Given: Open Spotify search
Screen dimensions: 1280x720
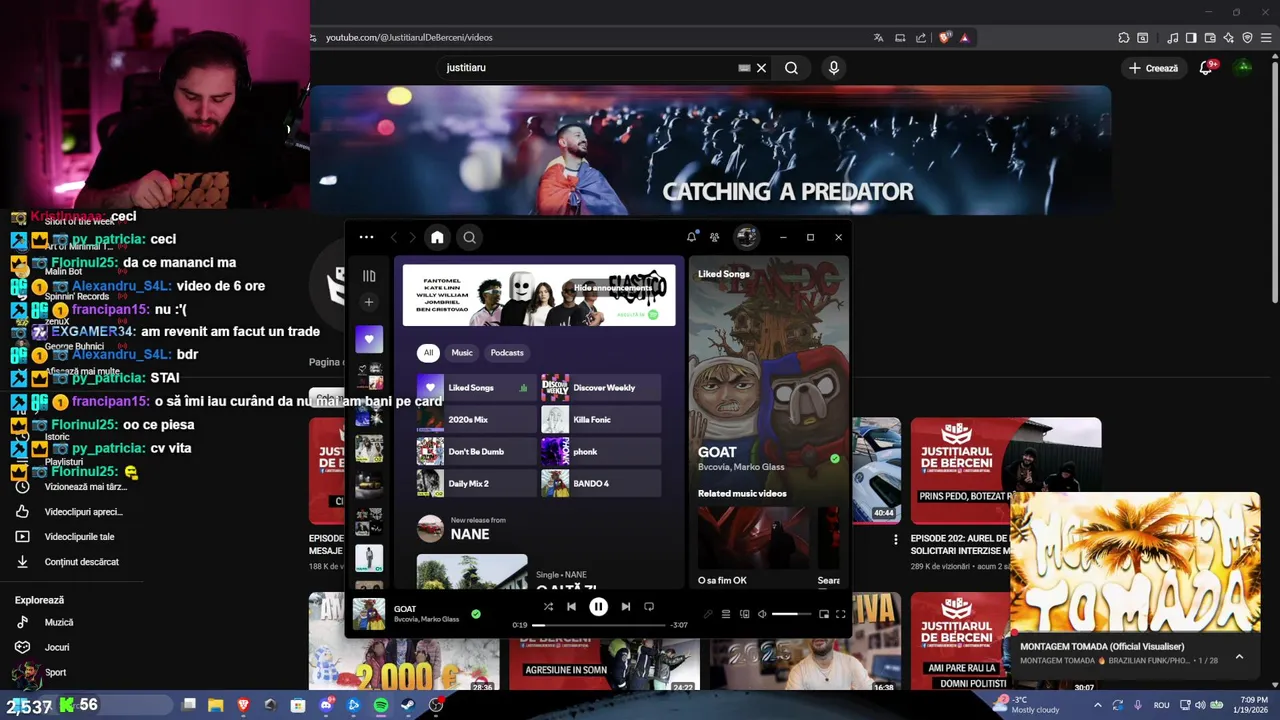Looking at the screenshot, I should pyautogui.click(x=469, y=237).
